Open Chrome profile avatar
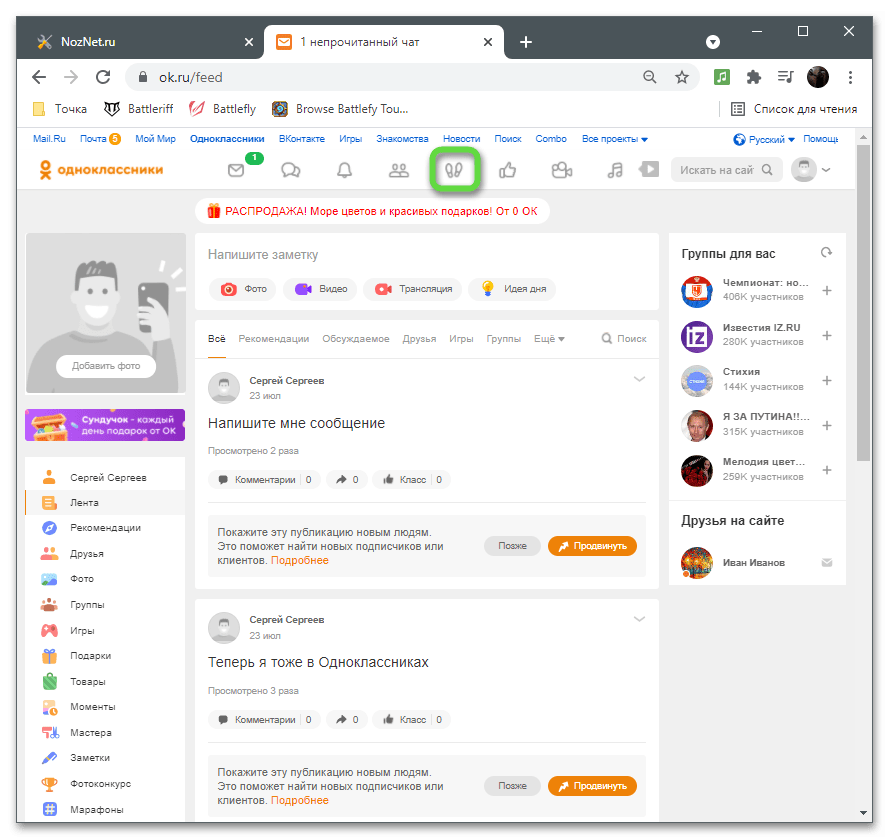This screenshot has width=889, height=839. [x=818, y=77]
